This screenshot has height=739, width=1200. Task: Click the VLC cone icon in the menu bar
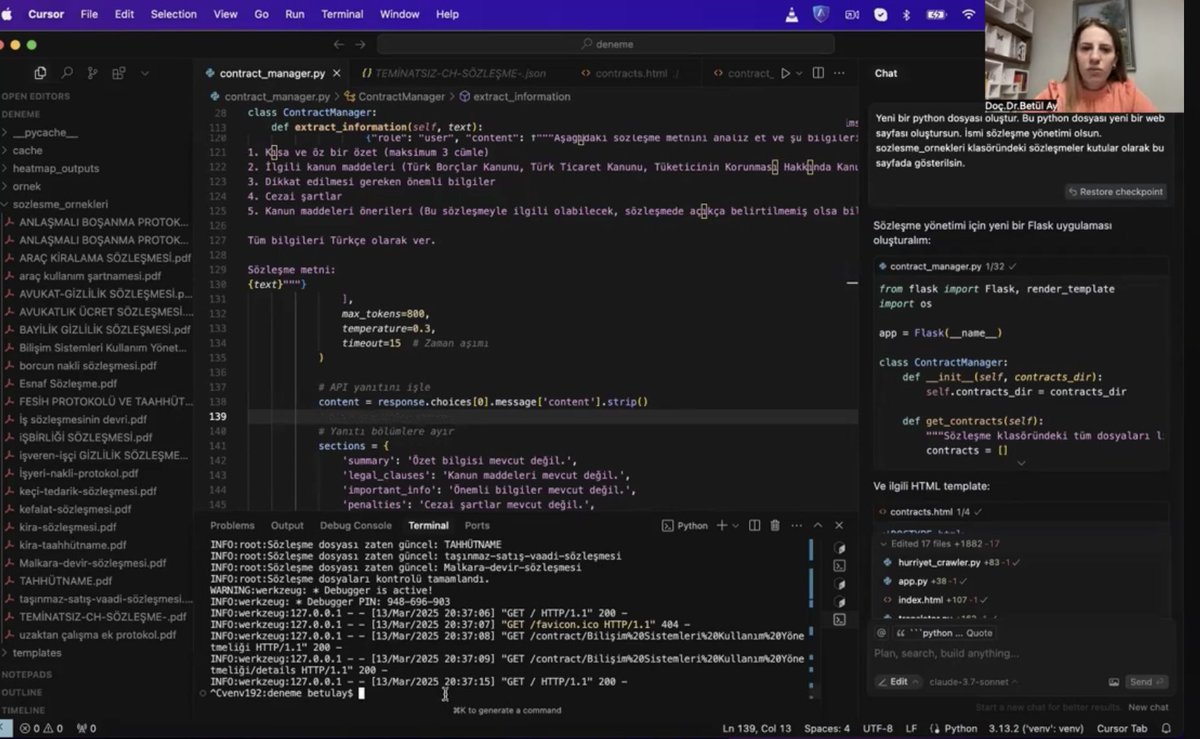[x=792, y=14]
